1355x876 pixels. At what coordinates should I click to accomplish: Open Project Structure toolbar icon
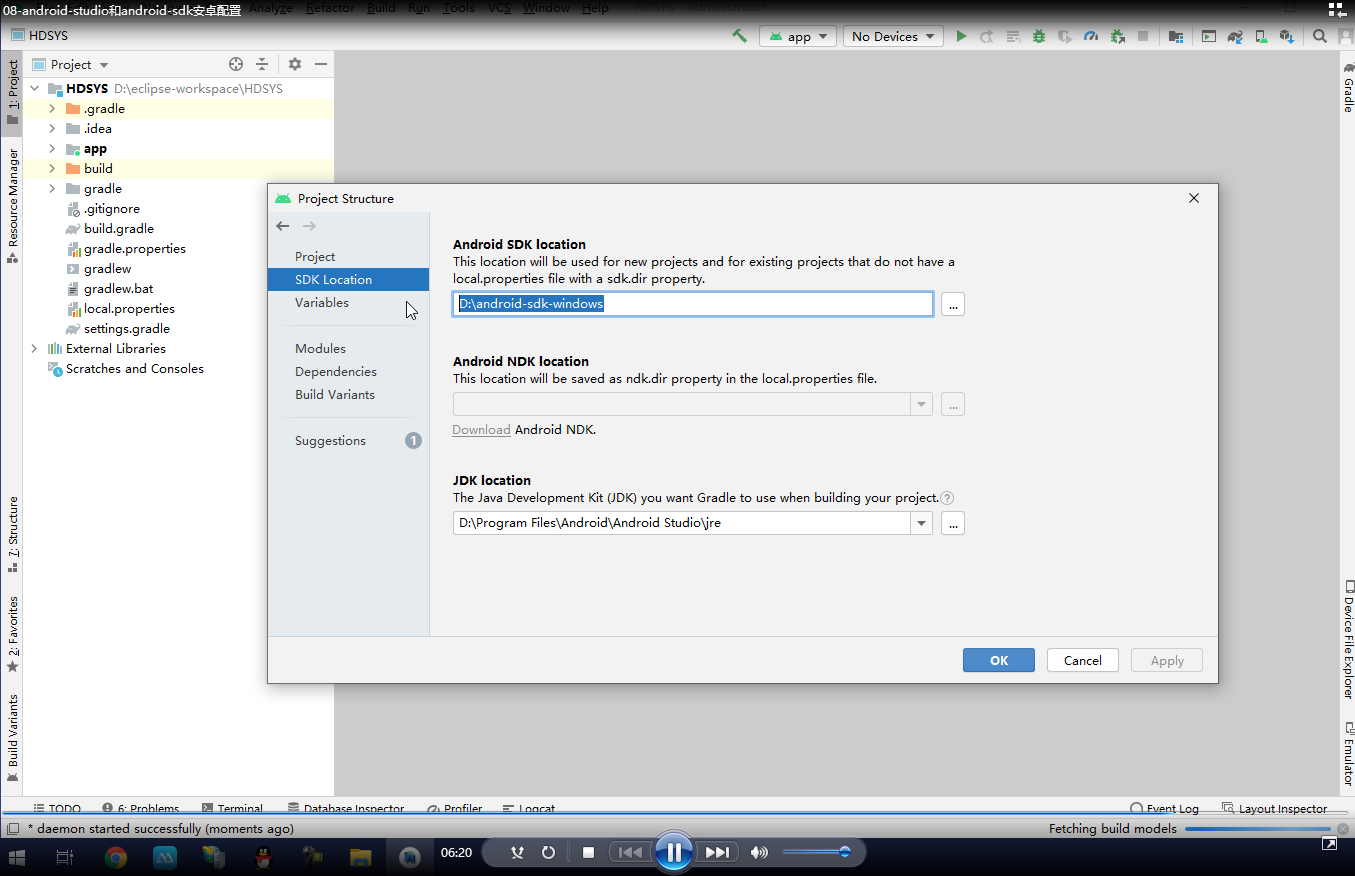(1176, 36)
